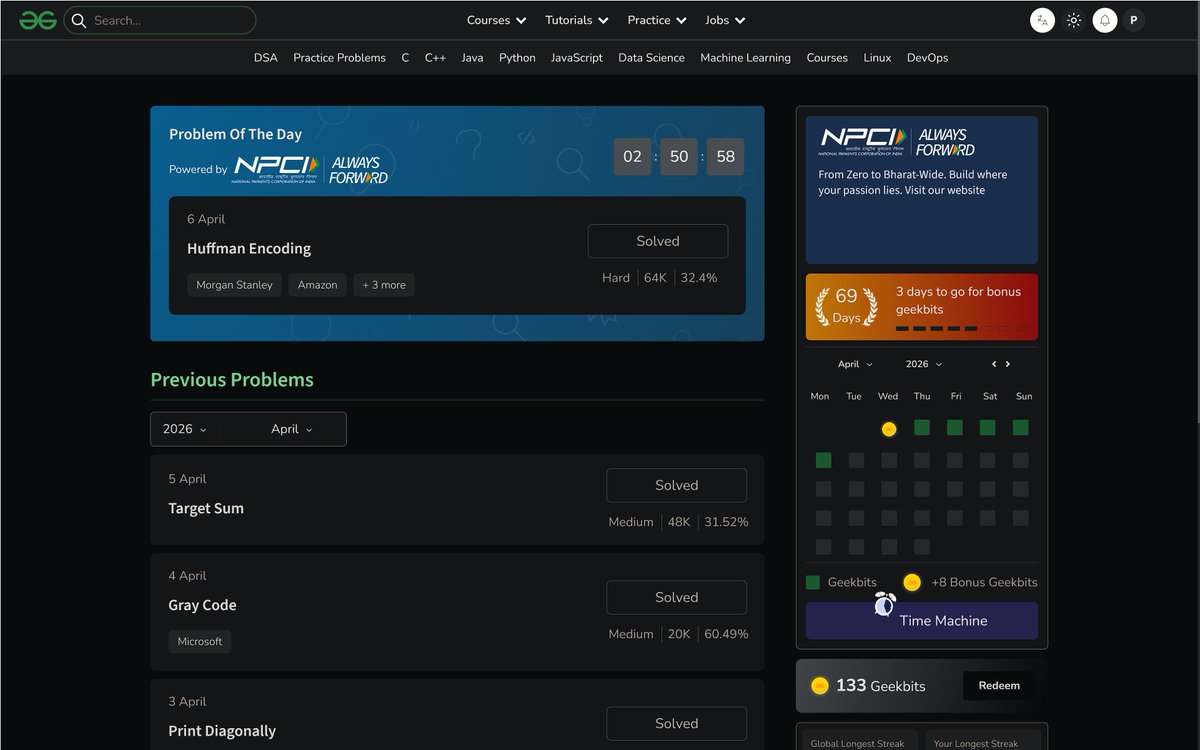1200x750 pixels.
Task: Click Solved button for Huffman Encoding
Action: click(658, 241)
